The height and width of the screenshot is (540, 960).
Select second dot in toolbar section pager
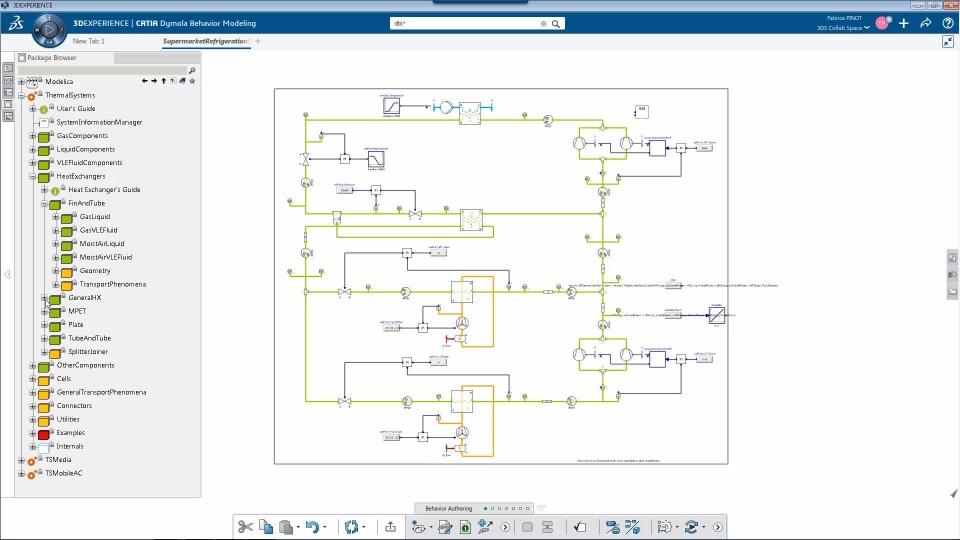pyautogui.click(x=493, y=509)
